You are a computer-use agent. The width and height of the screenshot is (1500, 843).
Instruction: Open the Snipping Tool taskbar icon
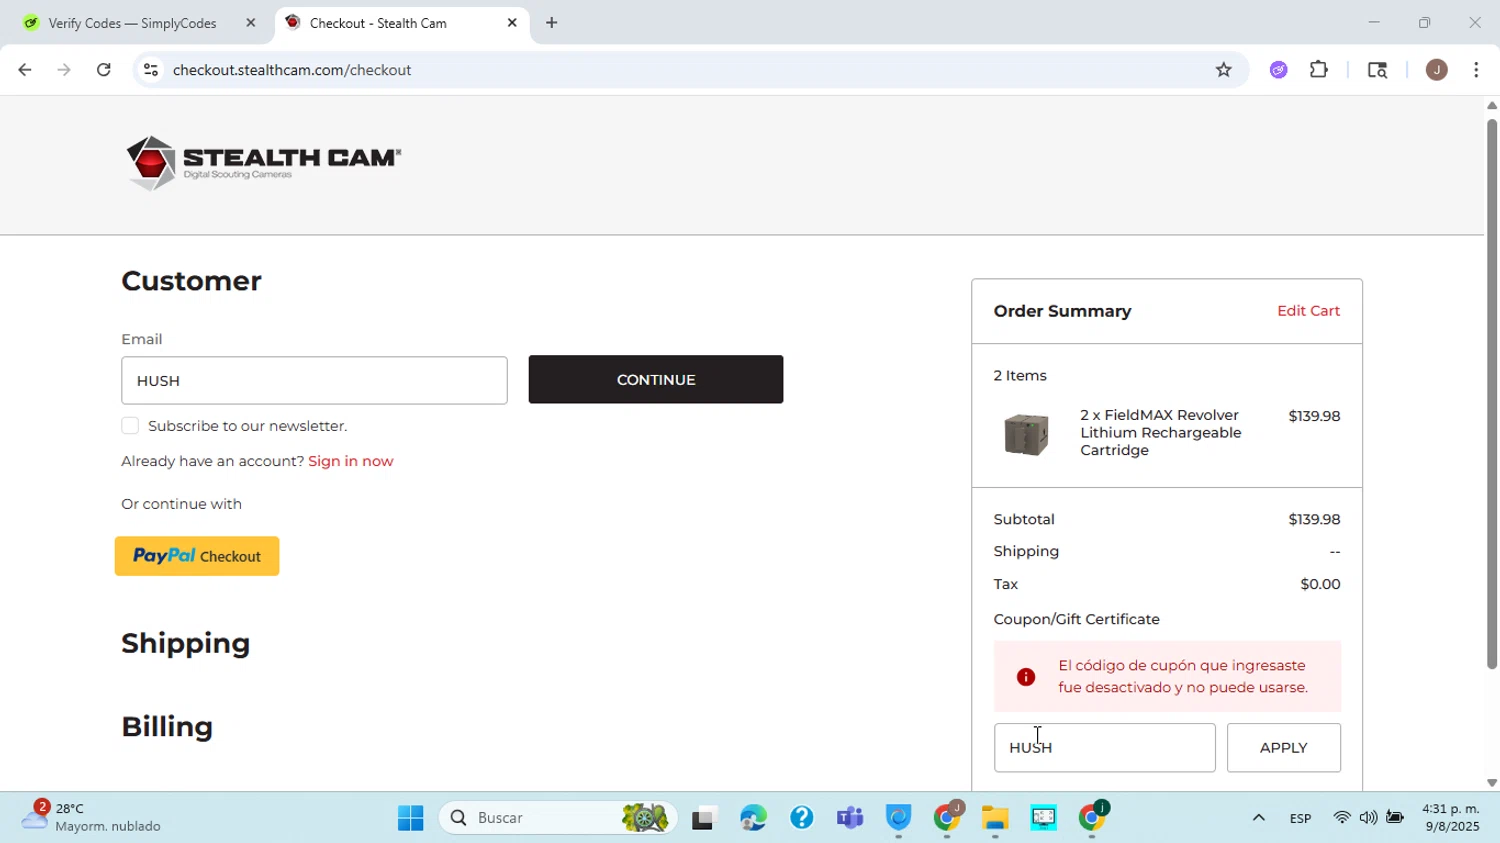(1043, 818)
